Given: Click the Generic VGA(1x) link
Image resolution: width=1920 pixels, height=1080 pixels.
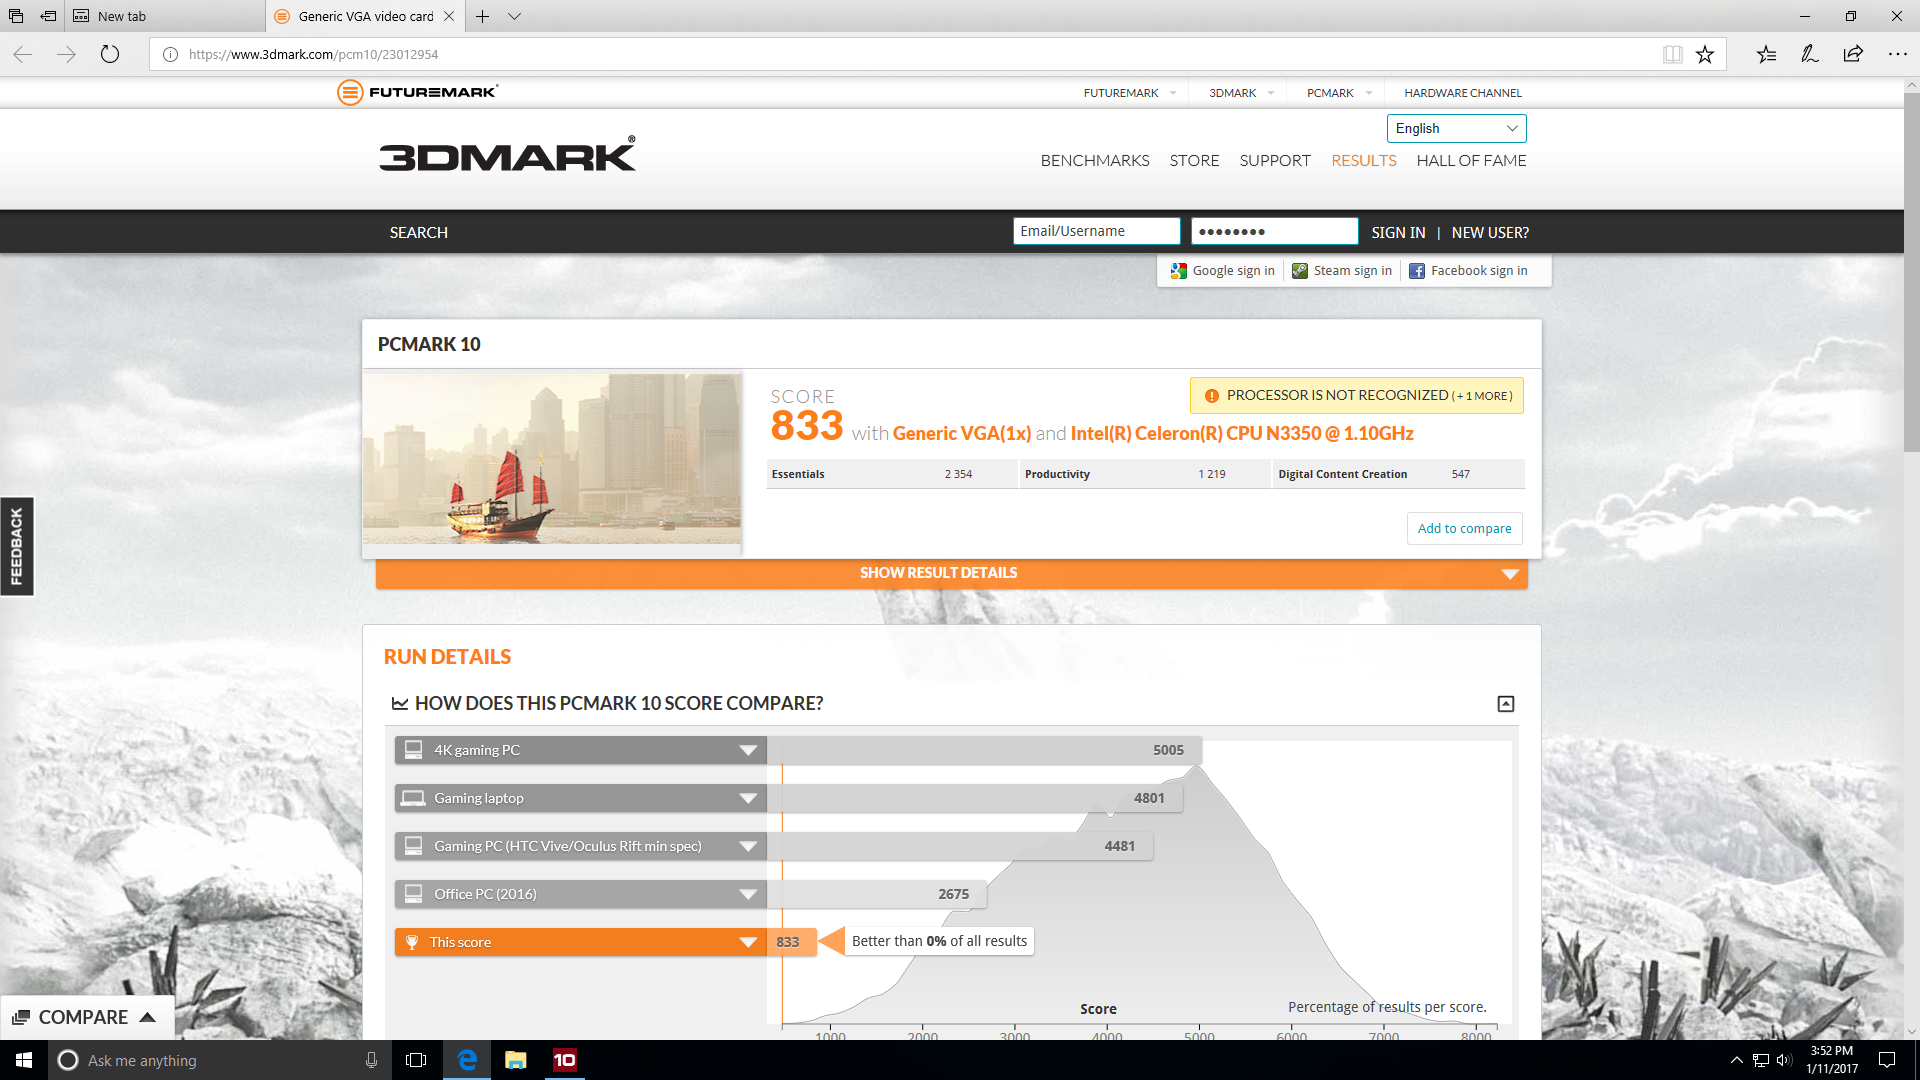Looking at the screenshot, I should (x=961, y=433).
